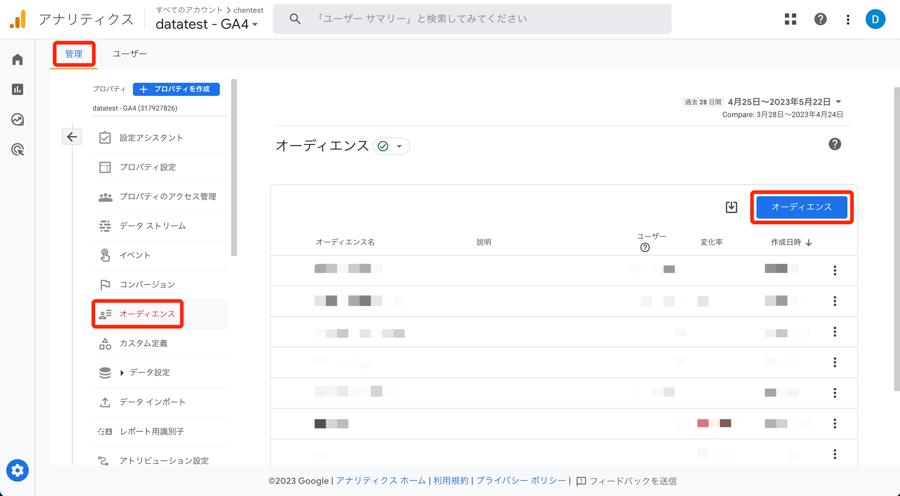Click the blue オーディエンス button

[801, 207]
